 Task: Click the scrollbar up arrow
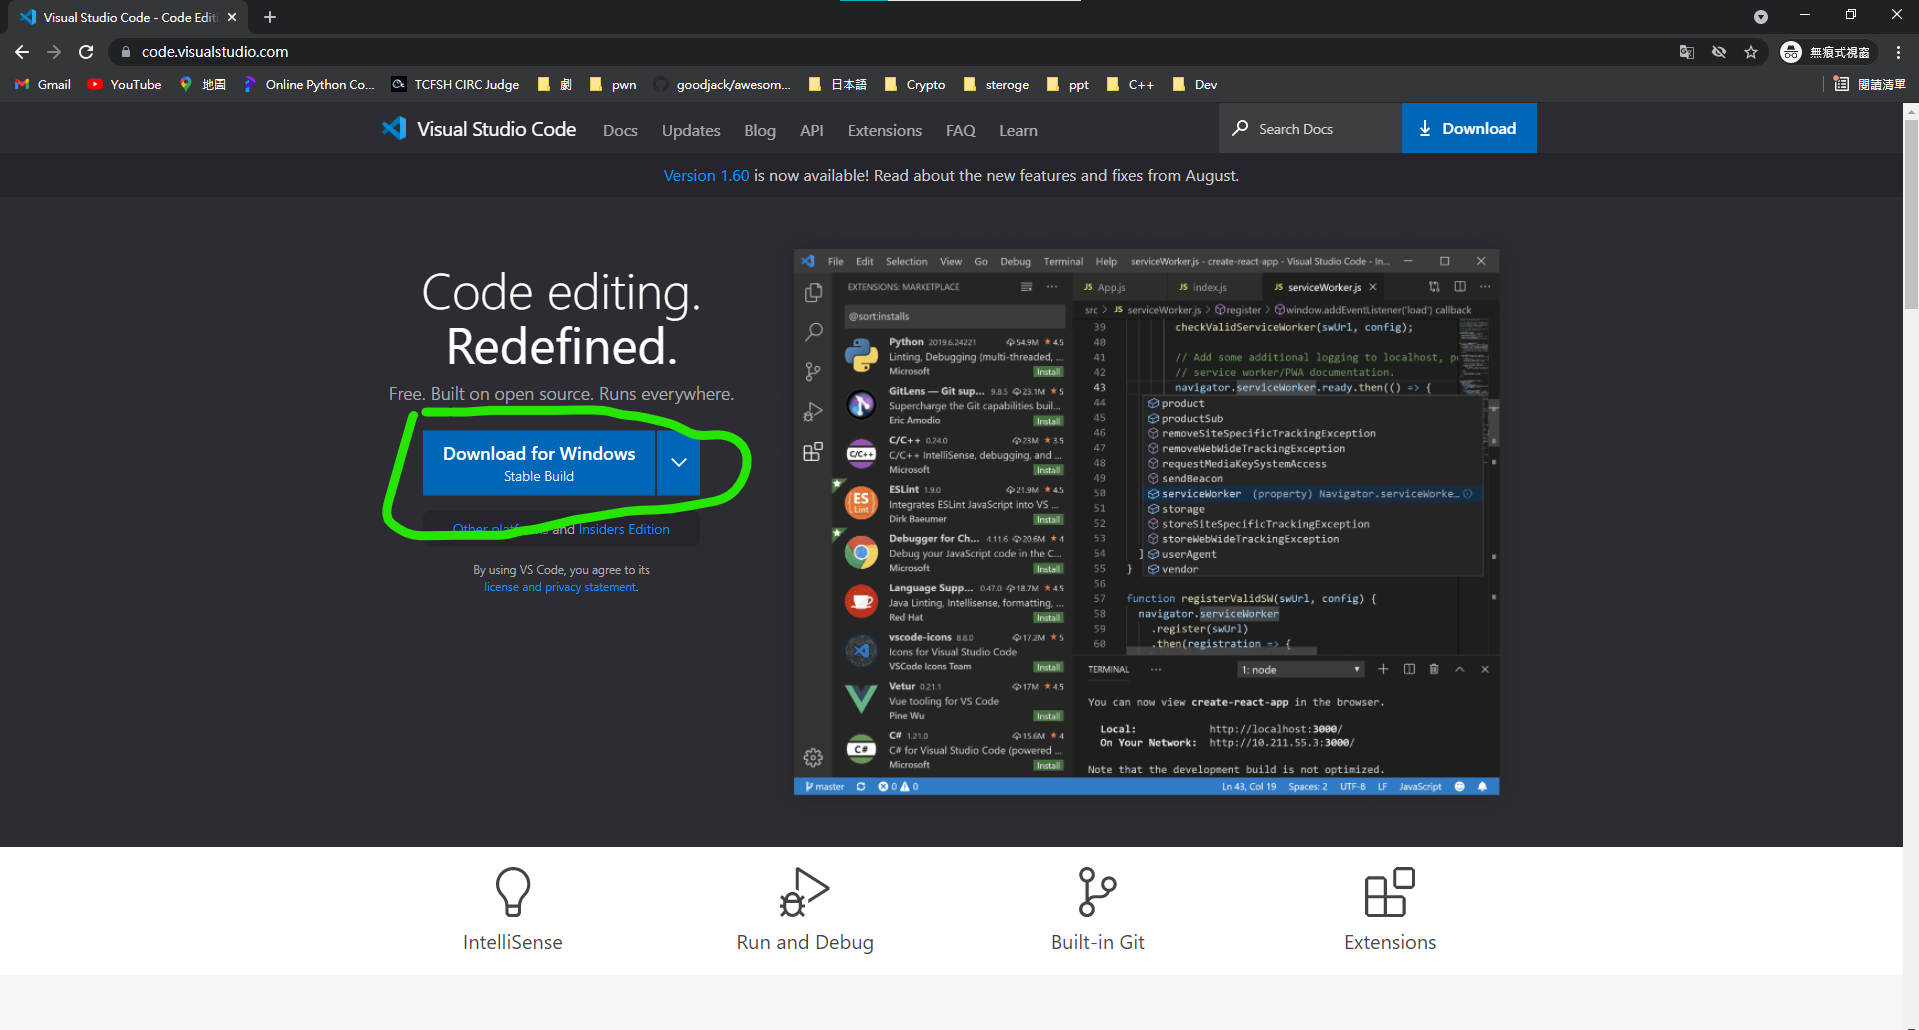click(x=1911, y=111)
